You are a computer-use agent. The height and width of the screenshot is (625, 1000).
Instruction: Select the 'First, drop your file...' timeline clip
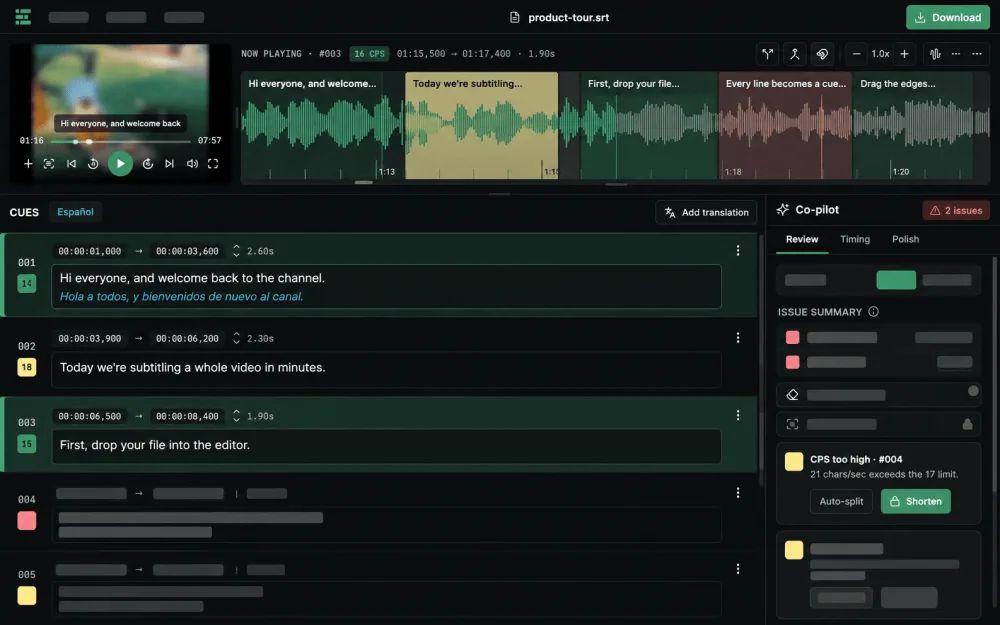pos(649,125)
